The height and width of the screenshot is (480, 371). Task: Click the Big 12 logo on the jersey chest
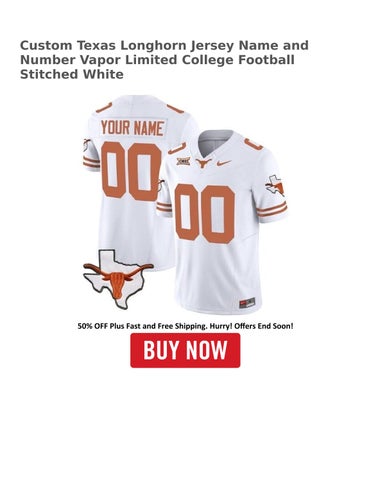(184, 162)
